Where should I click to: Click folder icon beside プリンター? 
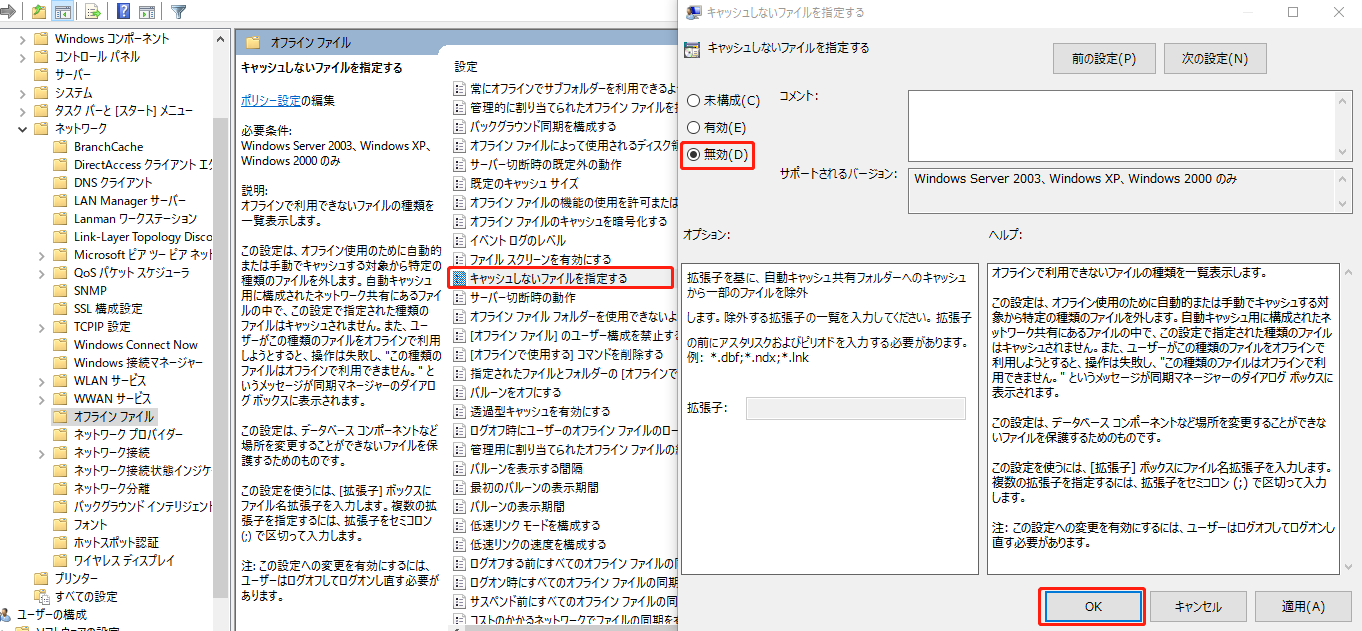click(x=41, y=578)
